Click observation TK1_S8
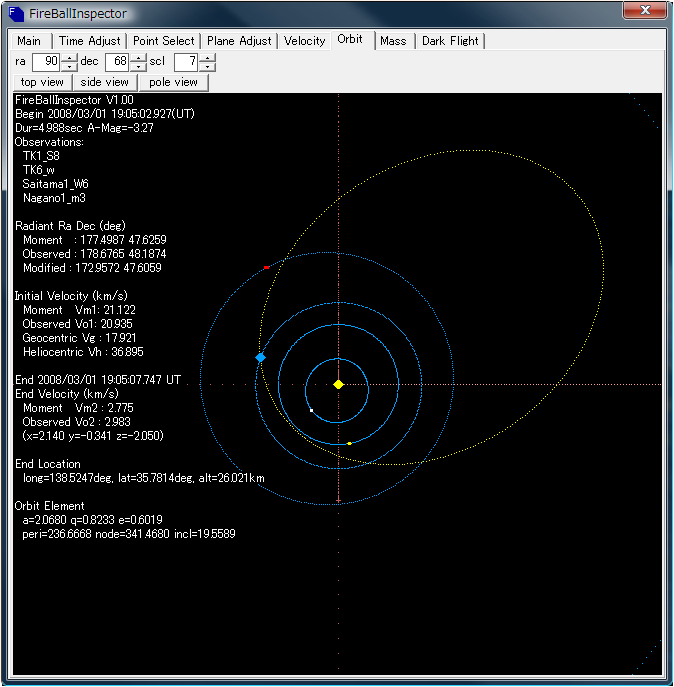This screenshot has width=674, height=687. [41, 156]
